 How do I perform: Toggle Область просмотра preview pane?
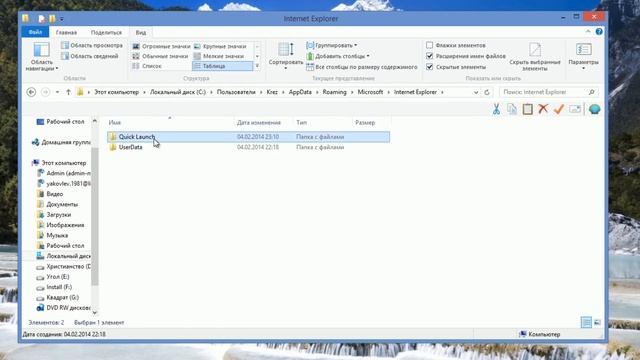pos(92,45)
